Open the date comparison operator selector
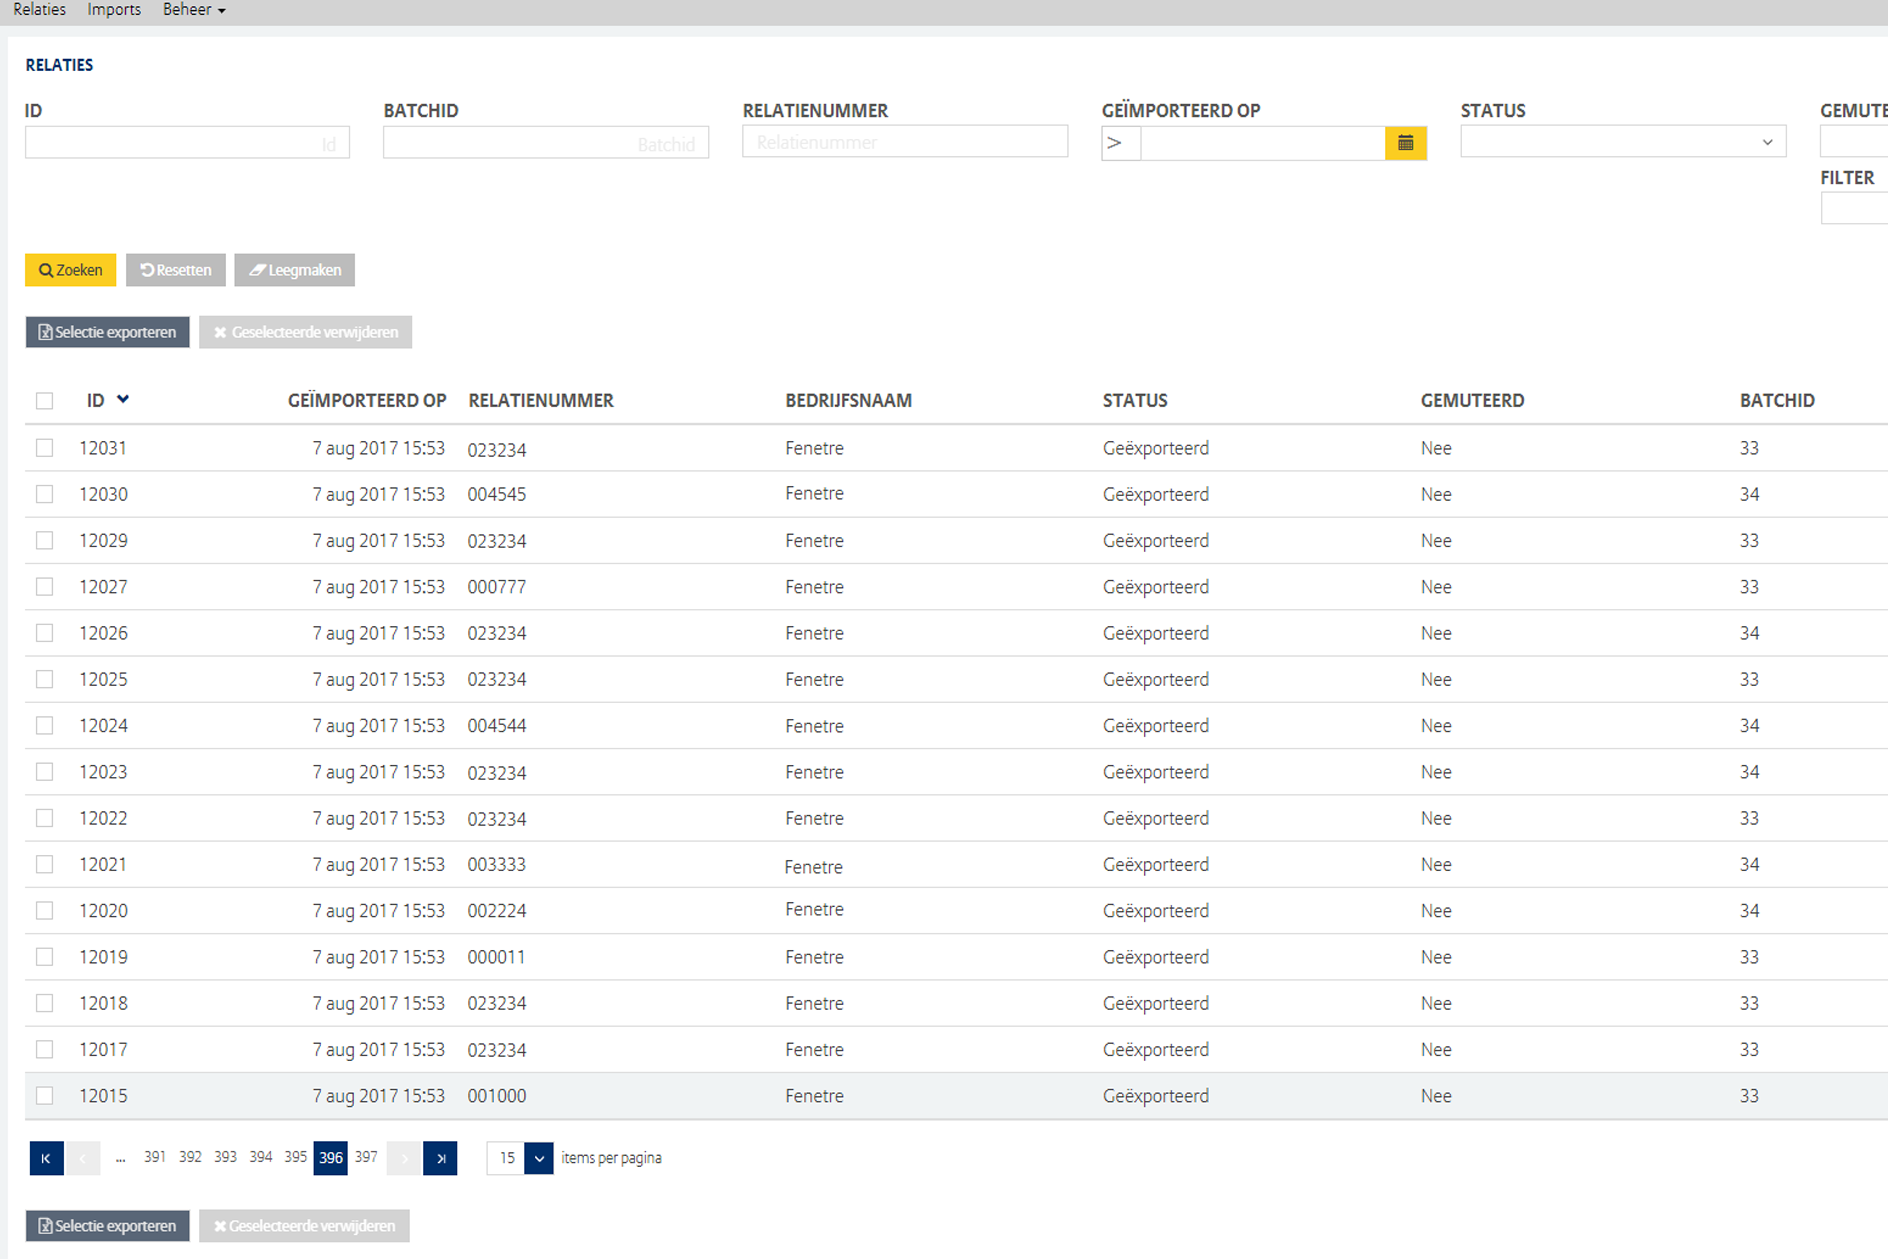1888x1259 pixels. tap(1121, 143)
